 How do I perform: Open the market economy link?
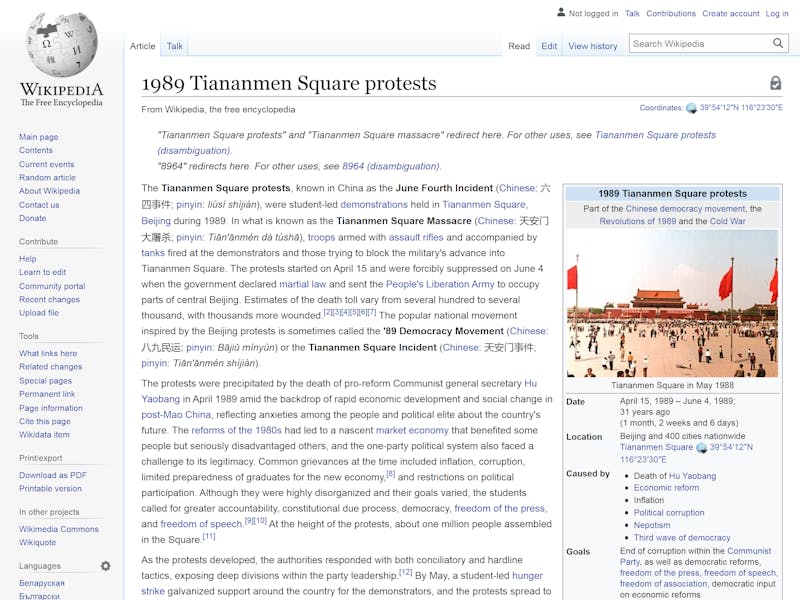pos(412,430)
